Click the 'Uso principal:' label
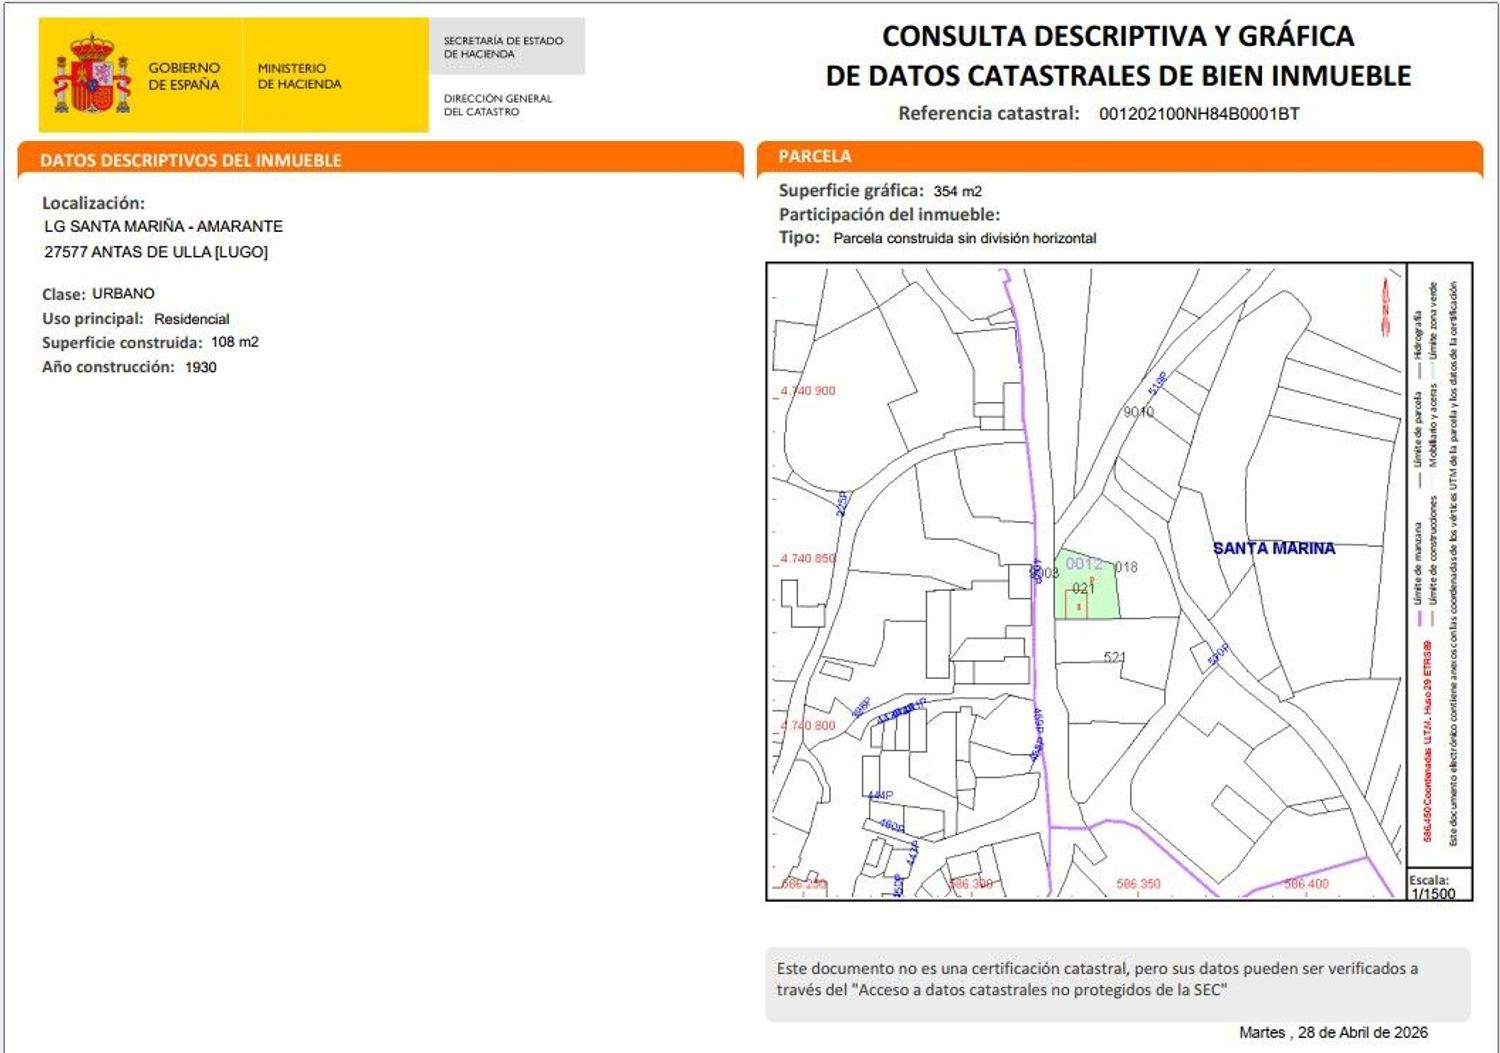The image size is (1500, 1053). click(93, 319)
